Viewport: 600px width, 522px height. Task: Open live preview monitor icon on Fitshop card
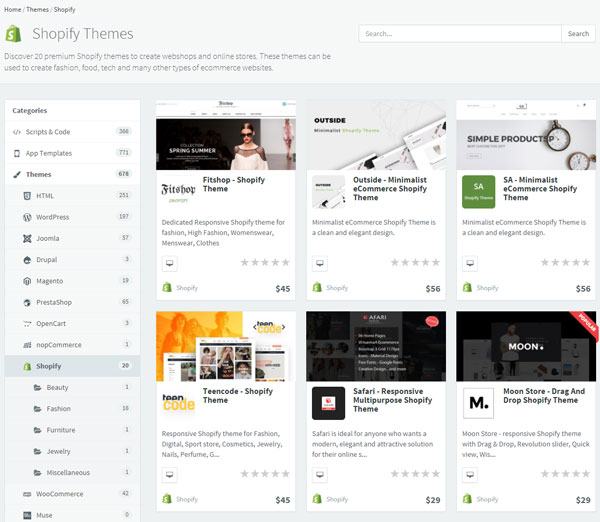170,263
